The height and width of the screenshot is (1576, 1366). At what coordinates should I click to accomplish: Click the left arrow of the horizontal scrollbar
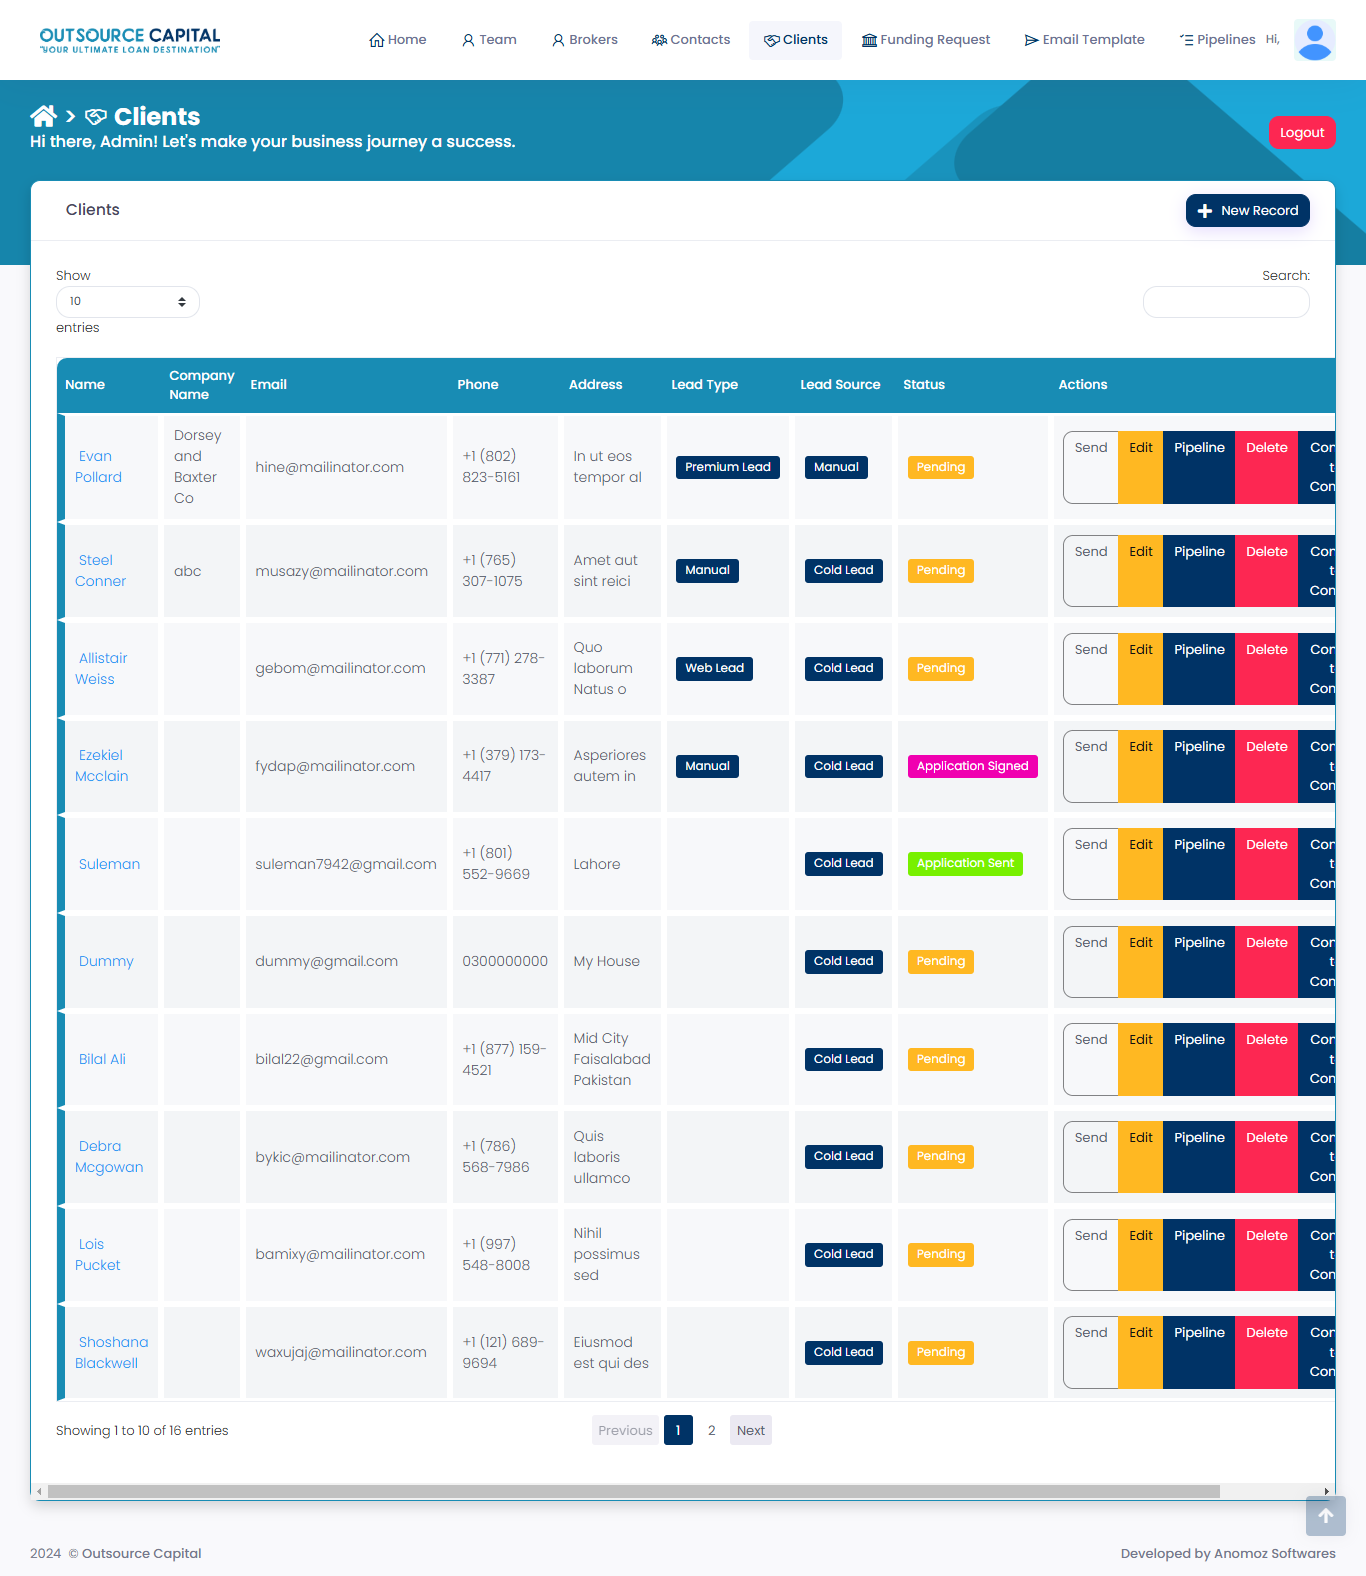39,1491
